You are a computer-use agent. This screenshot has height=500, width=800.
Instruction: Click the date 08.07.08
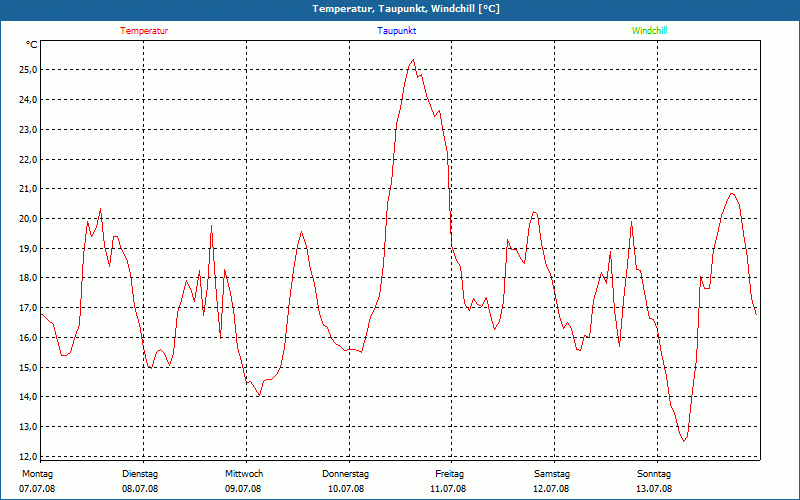pyautogui.click(x=140, y=489)
